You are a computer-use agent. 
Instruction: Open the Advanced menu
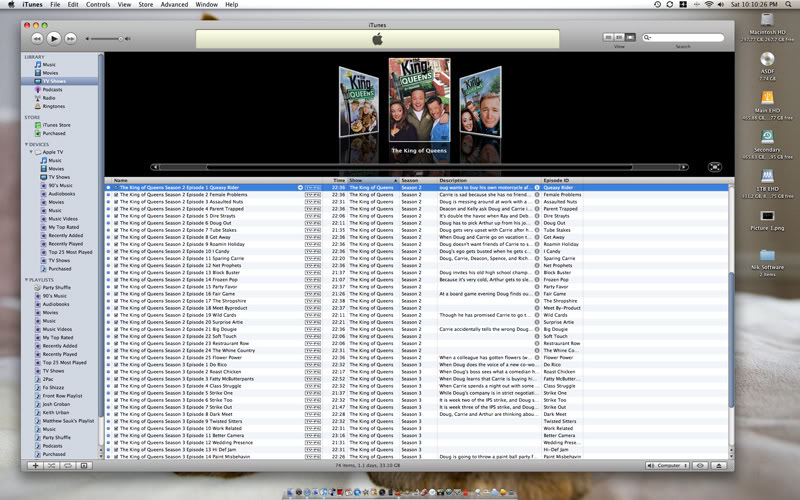click(174, 4)
